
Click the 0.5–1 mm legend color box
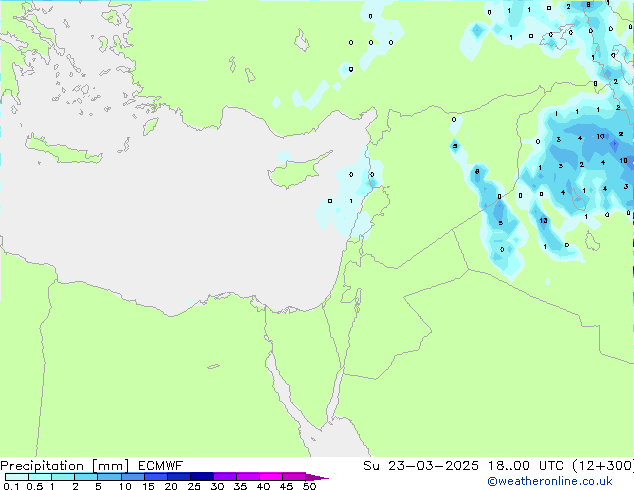tap(40, 477)
